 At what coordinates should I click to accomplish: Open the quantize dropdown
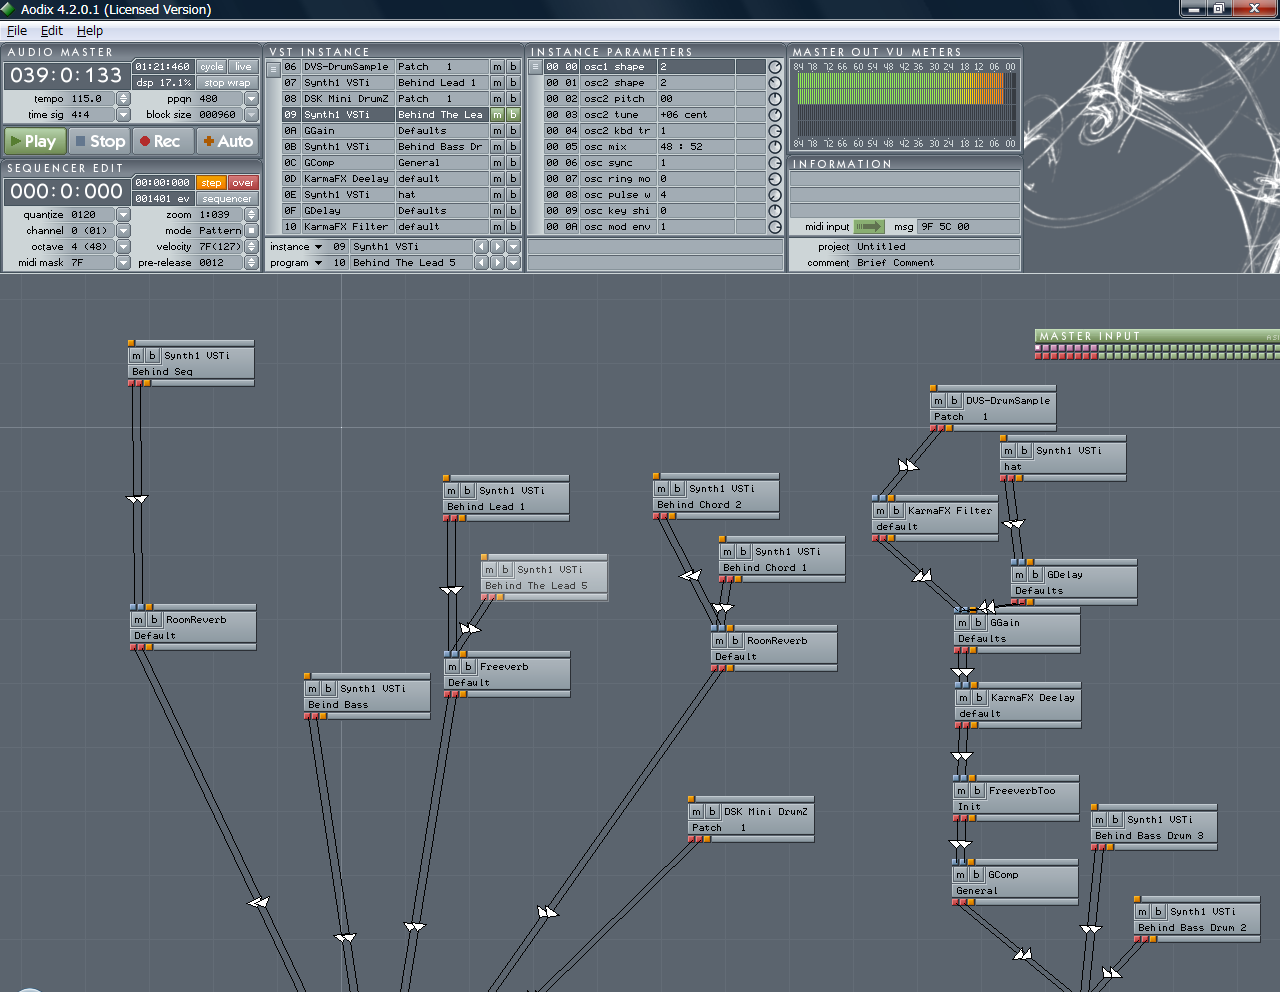click(123, 215)
